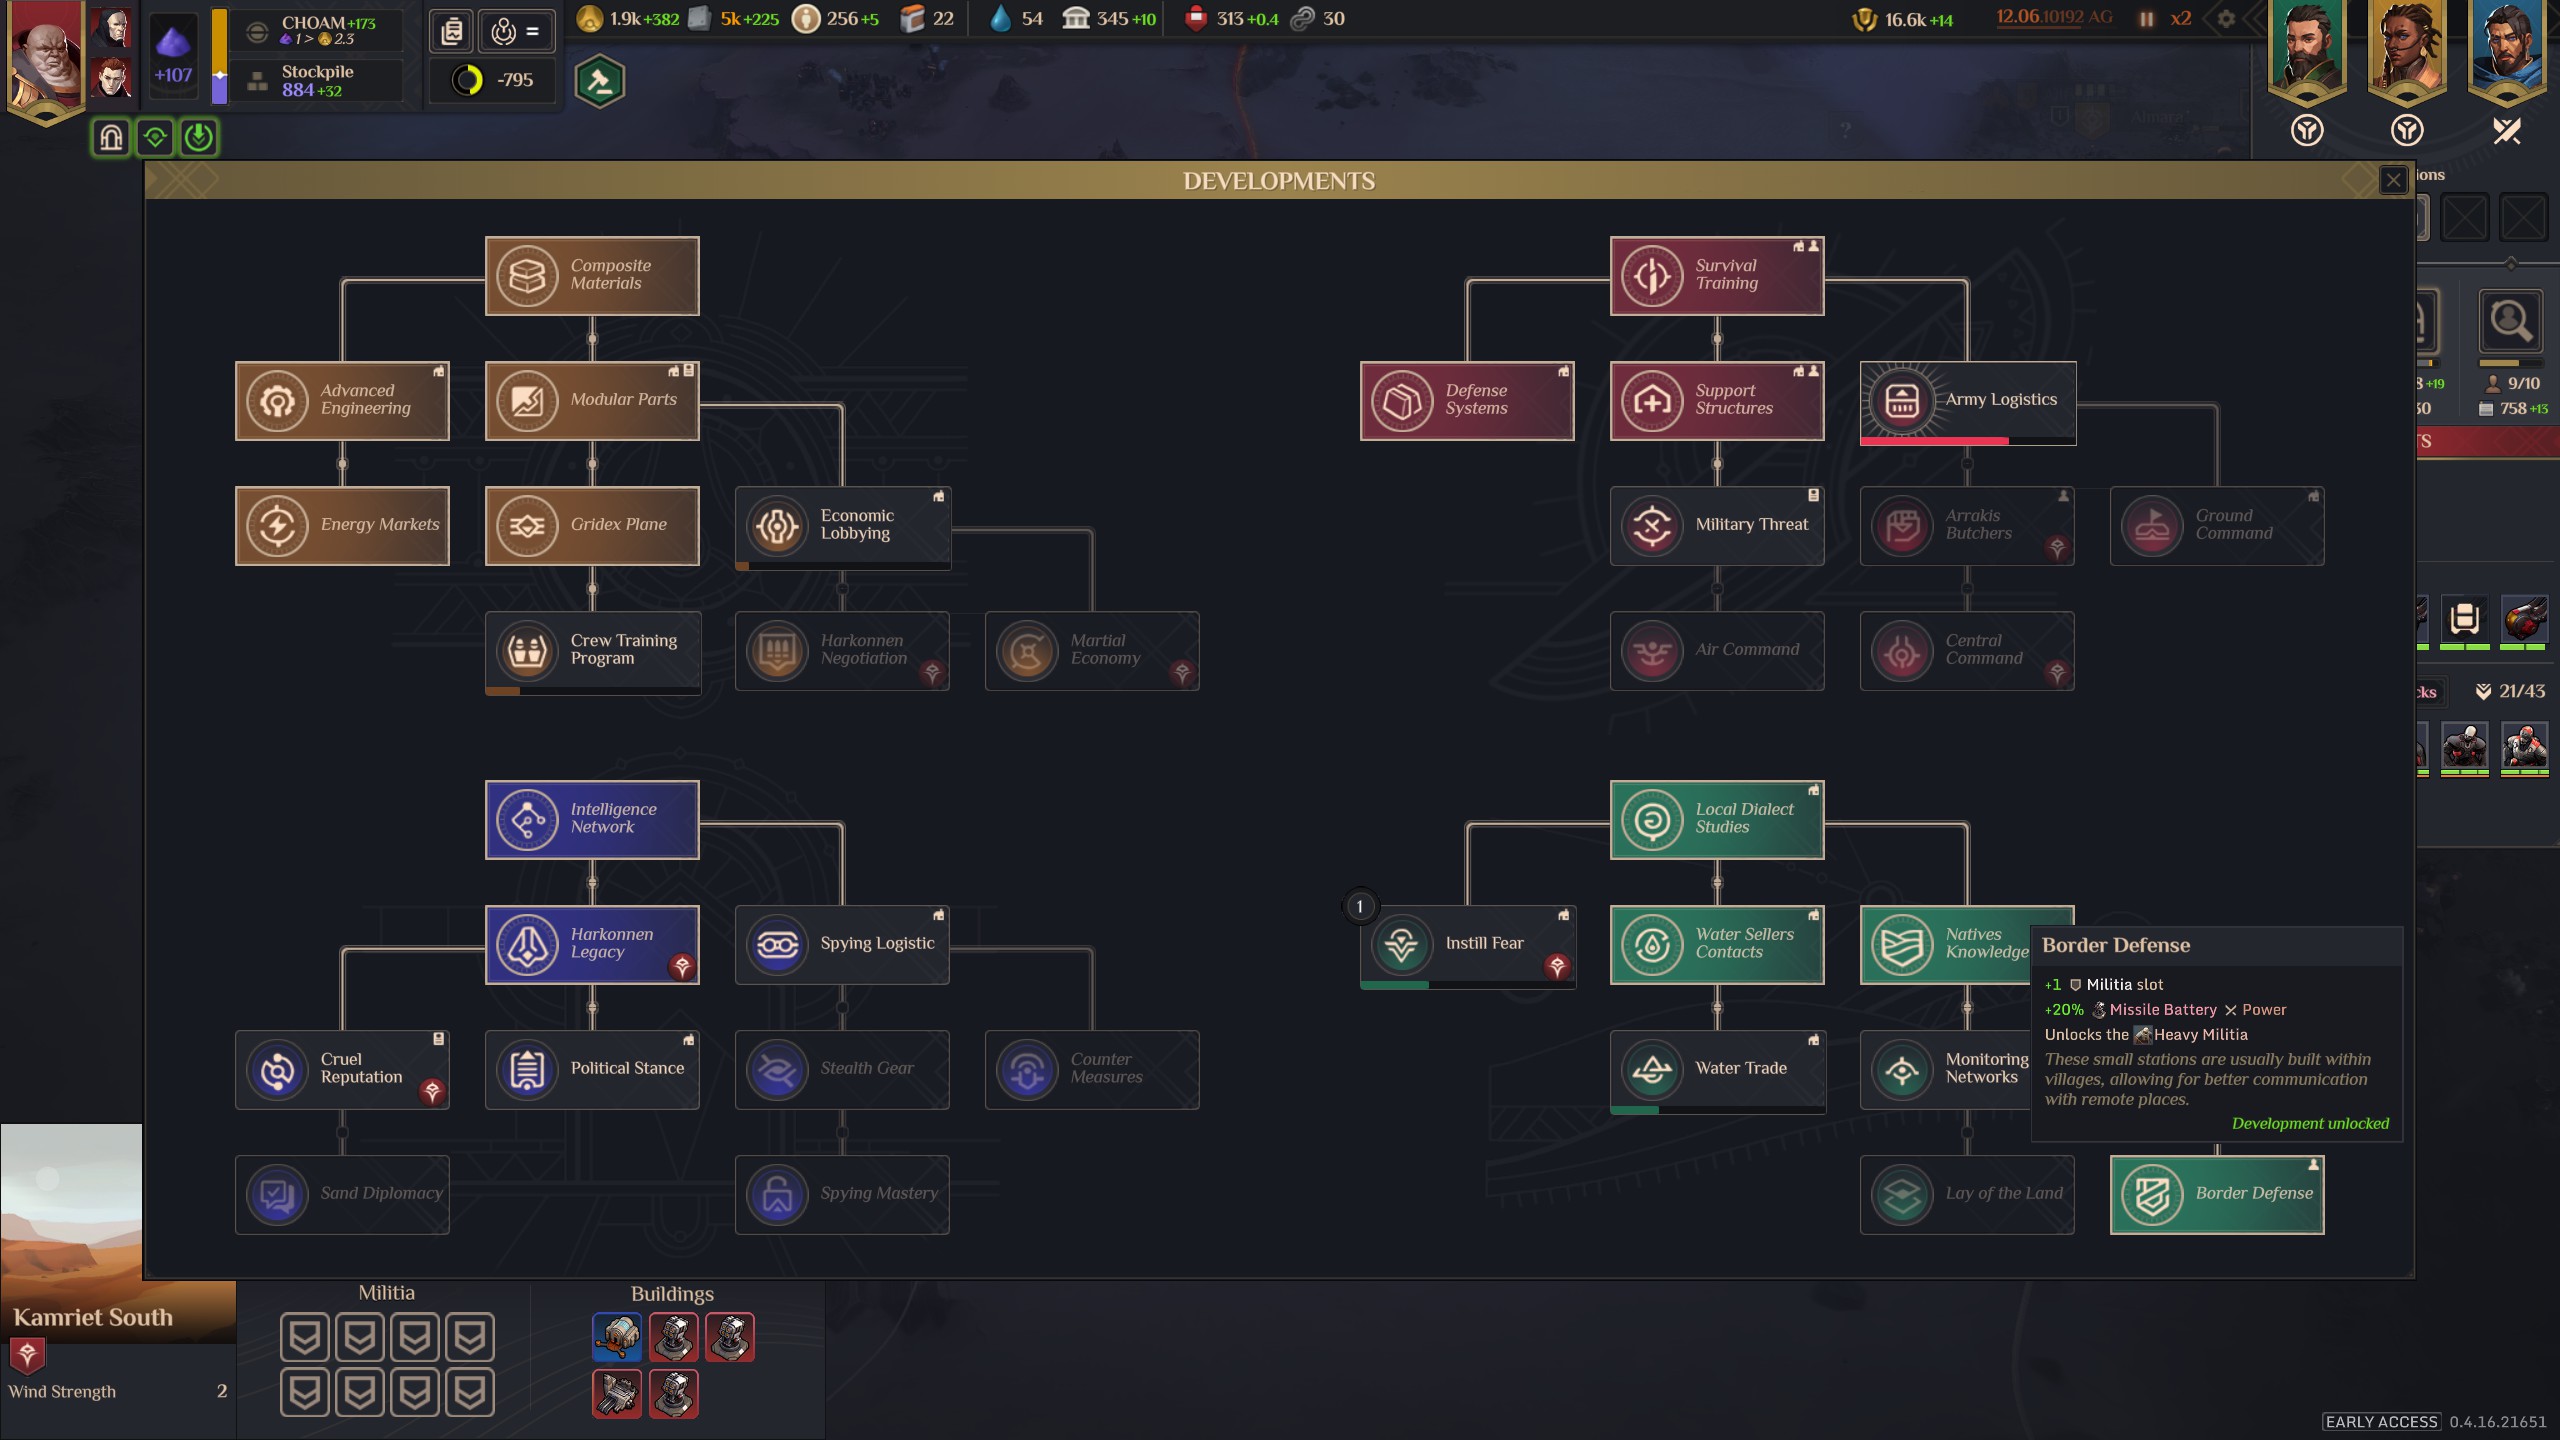Click the Spying Logistic development icon

[777, 945]
